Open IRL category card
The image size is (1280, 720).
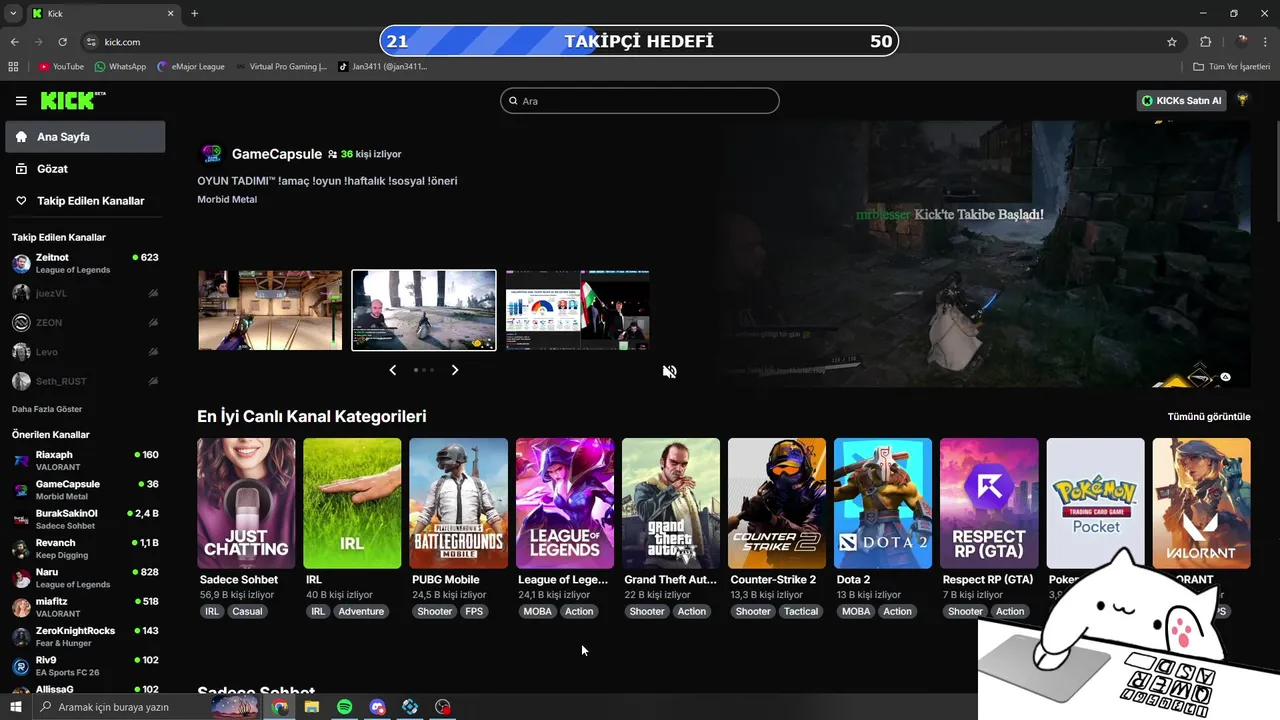tap(352, 503)
